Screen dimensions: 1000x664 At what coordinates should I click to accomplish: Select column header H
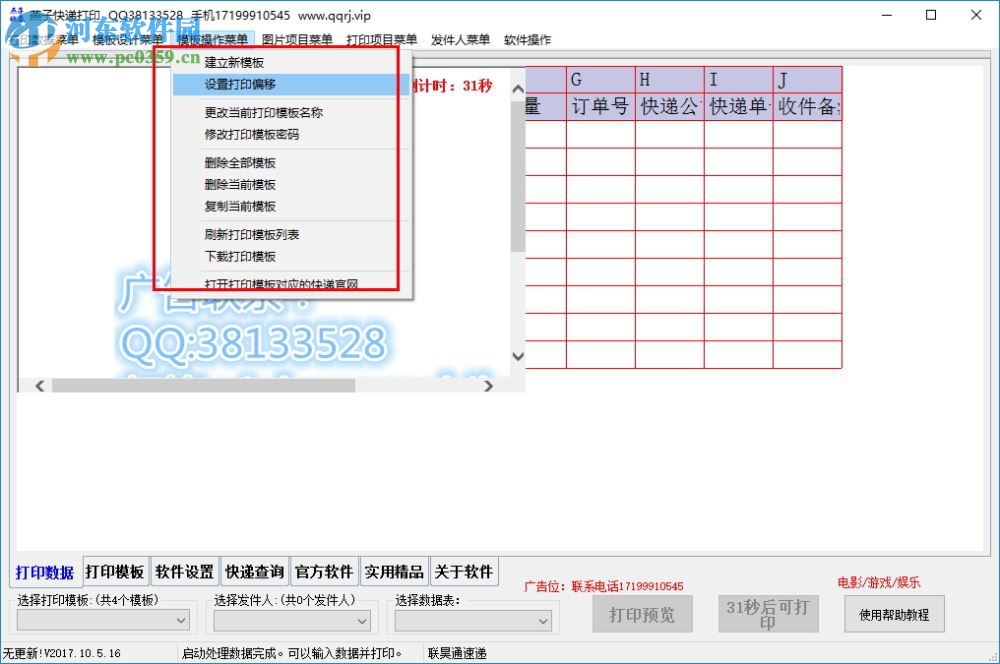[670, 80]
